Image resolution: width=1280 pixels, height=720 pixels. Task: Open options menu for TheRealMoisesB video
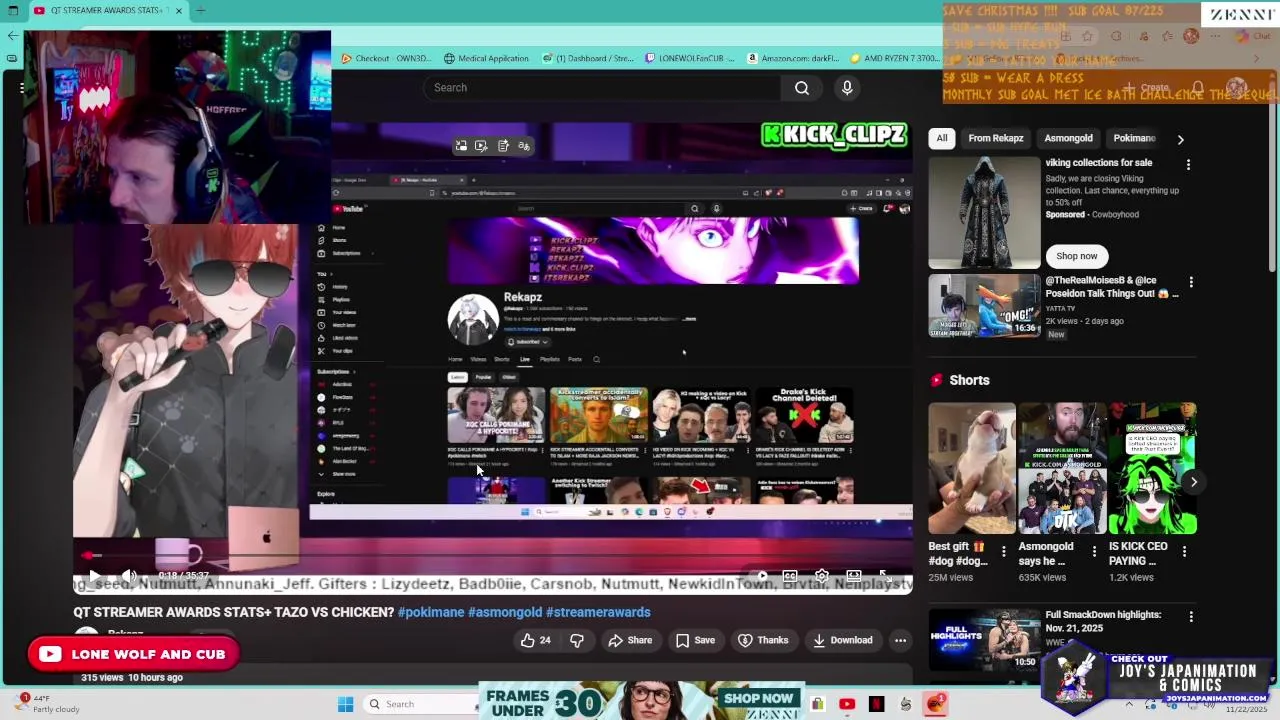1190,283
